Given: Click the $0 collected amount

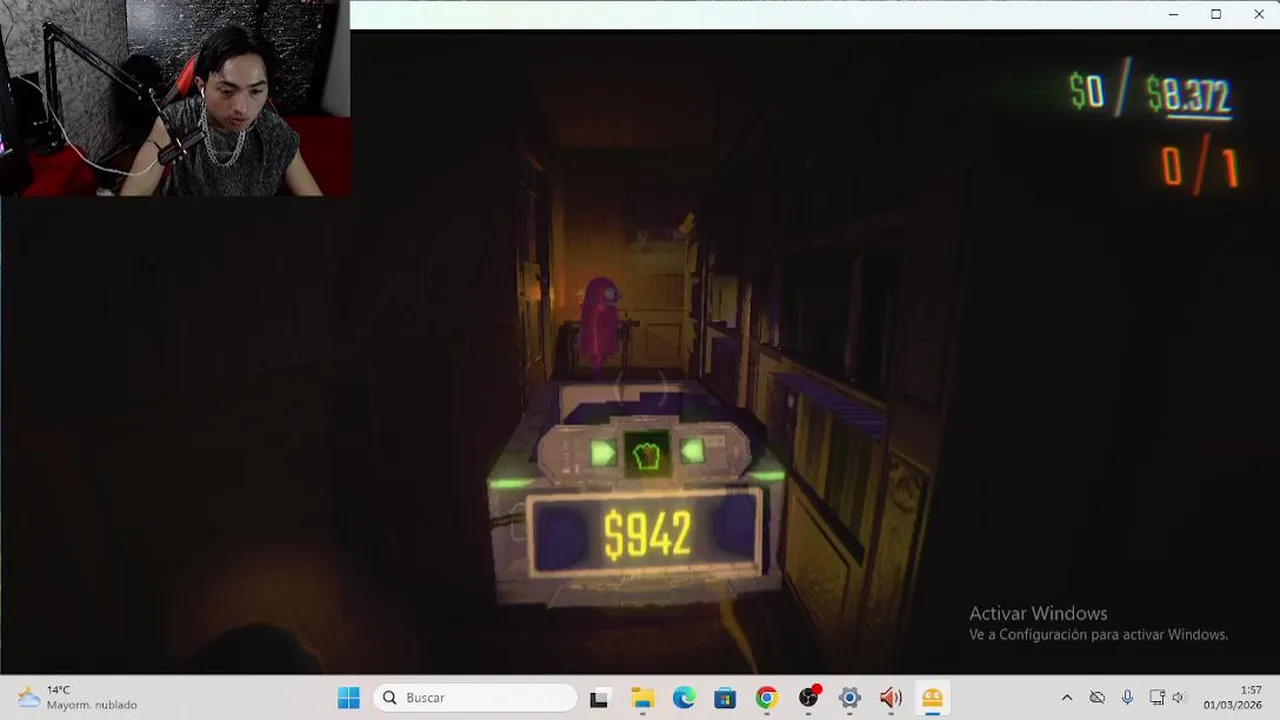Looking at the screenshot, I should (1086, 91).
